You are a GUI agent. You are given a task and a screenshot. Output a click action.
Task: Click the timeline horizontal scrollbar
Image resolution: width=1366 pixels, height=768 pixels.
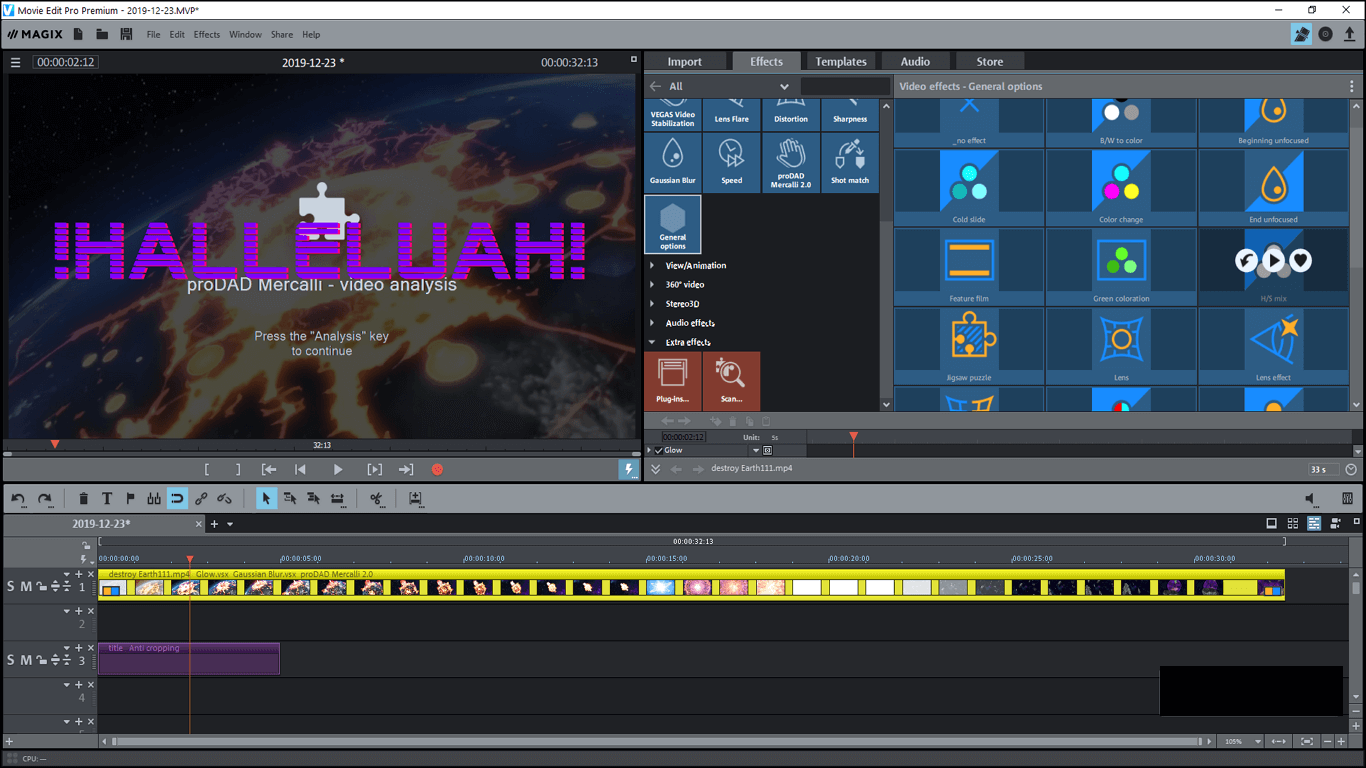(x=656, y=742)
